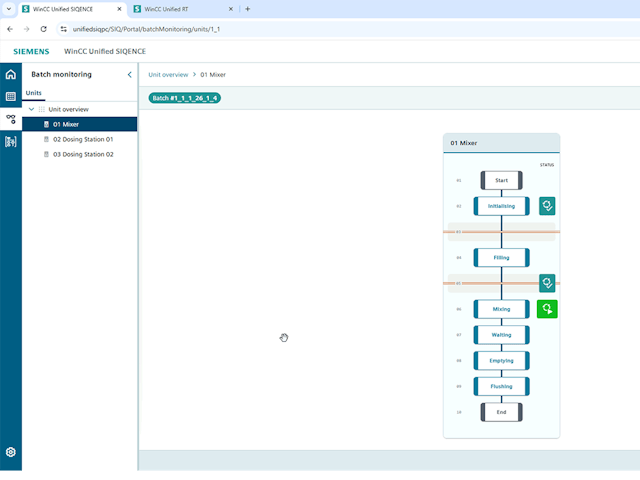Close the WinCC Unified RT tab
640x480 pixels.
(231, 9)
